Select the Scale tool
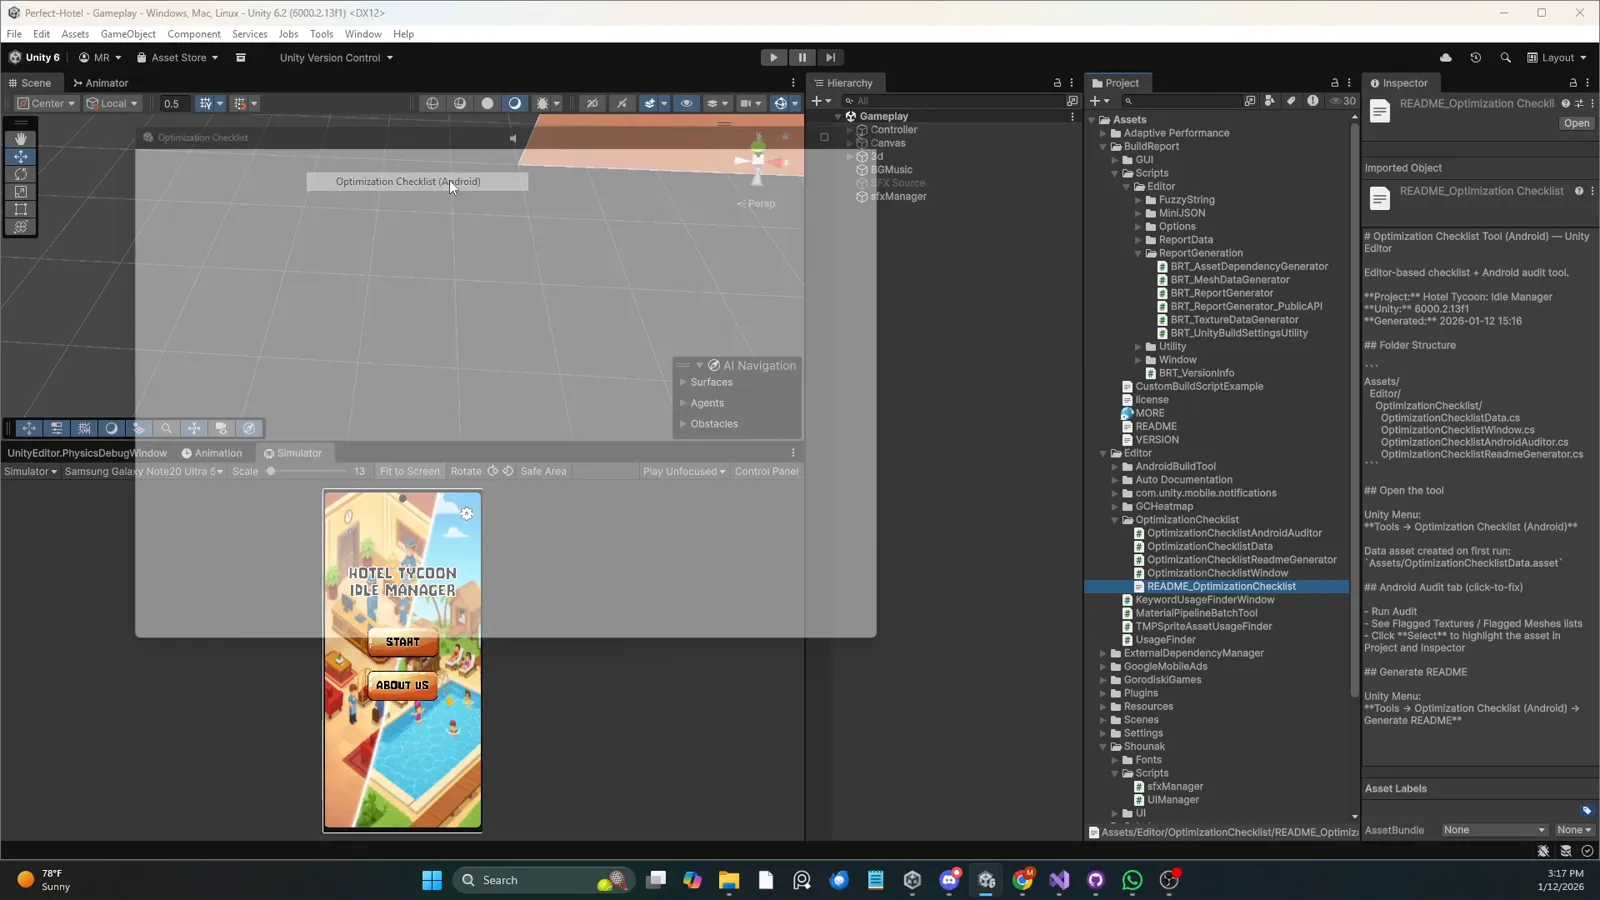 coord(20,192)
